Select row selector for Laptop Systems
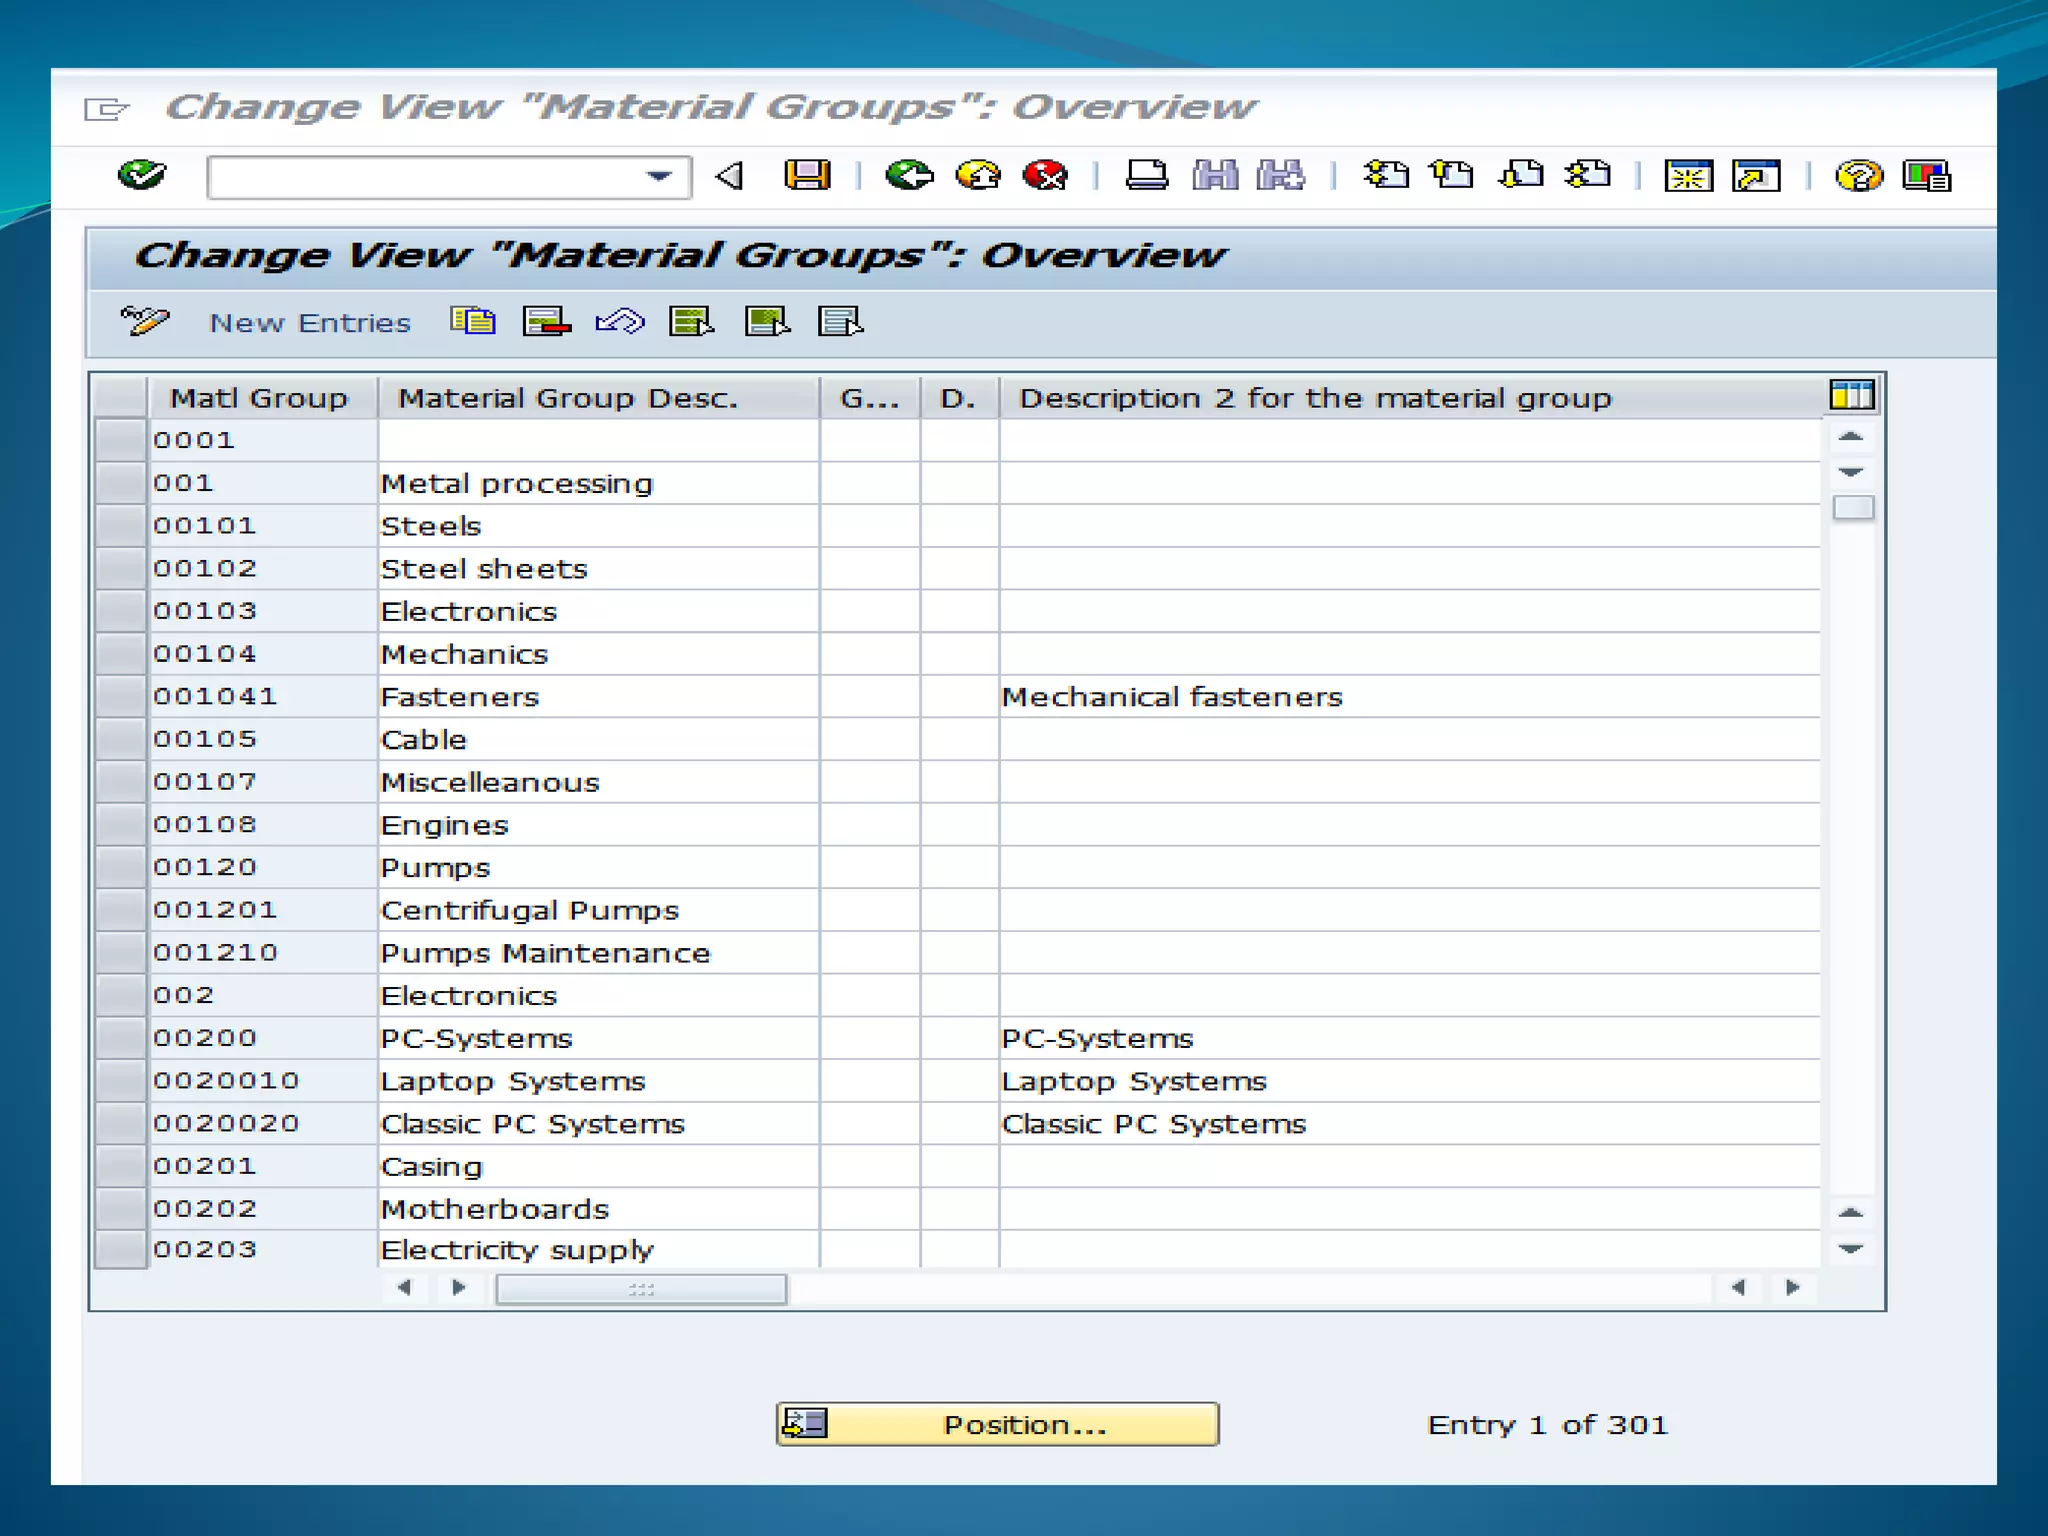The height and width of the screenshot is (1536, 2048). [x=120, y=1080]
